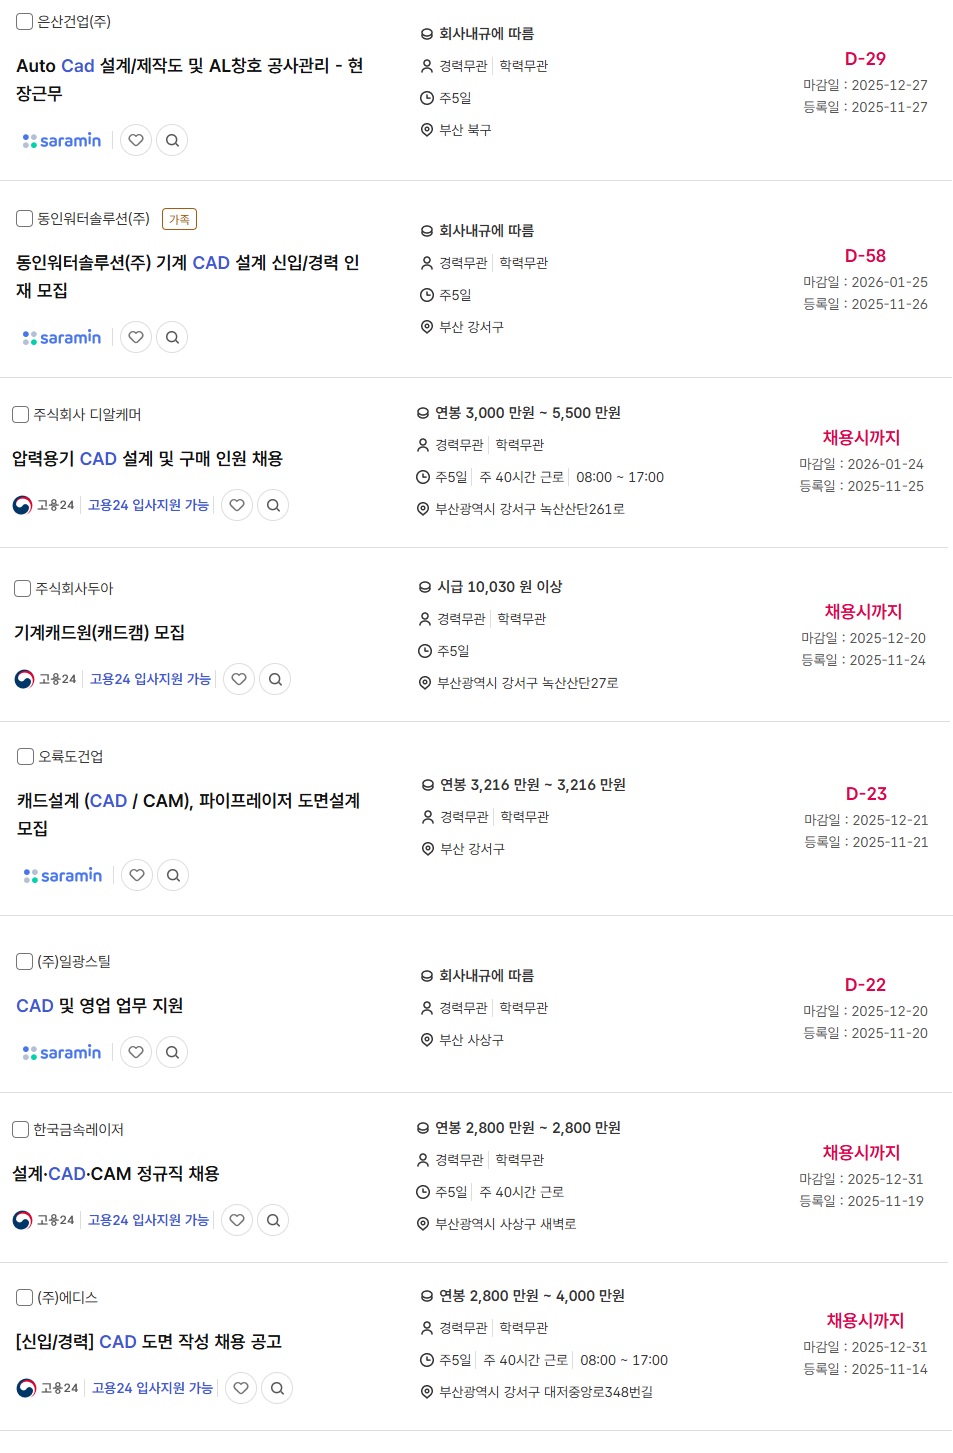Open 'CAD 및 영업 업무 지원' posting
This screenshot has height=1453, width=953.
coord(100,1005)
